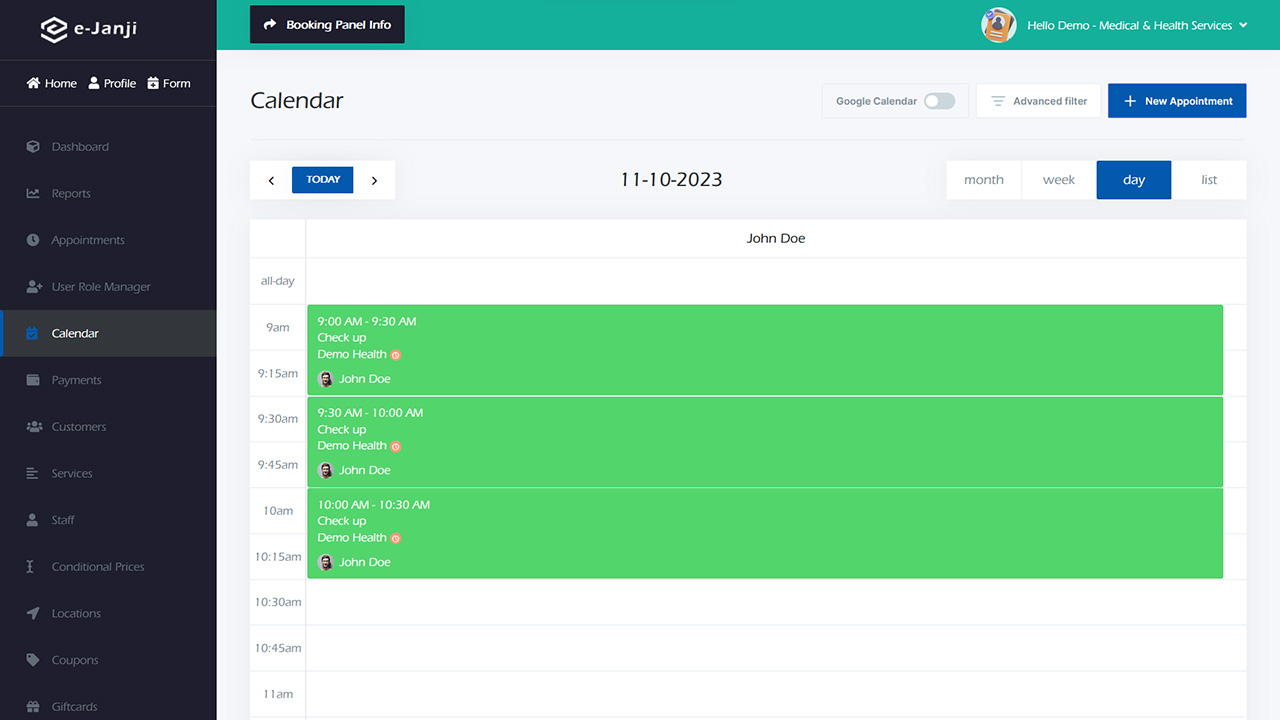Click status icon on 9:30 AM appointment
The height and width of the screenshot is (720, 1280).
(x=396, y=447)
